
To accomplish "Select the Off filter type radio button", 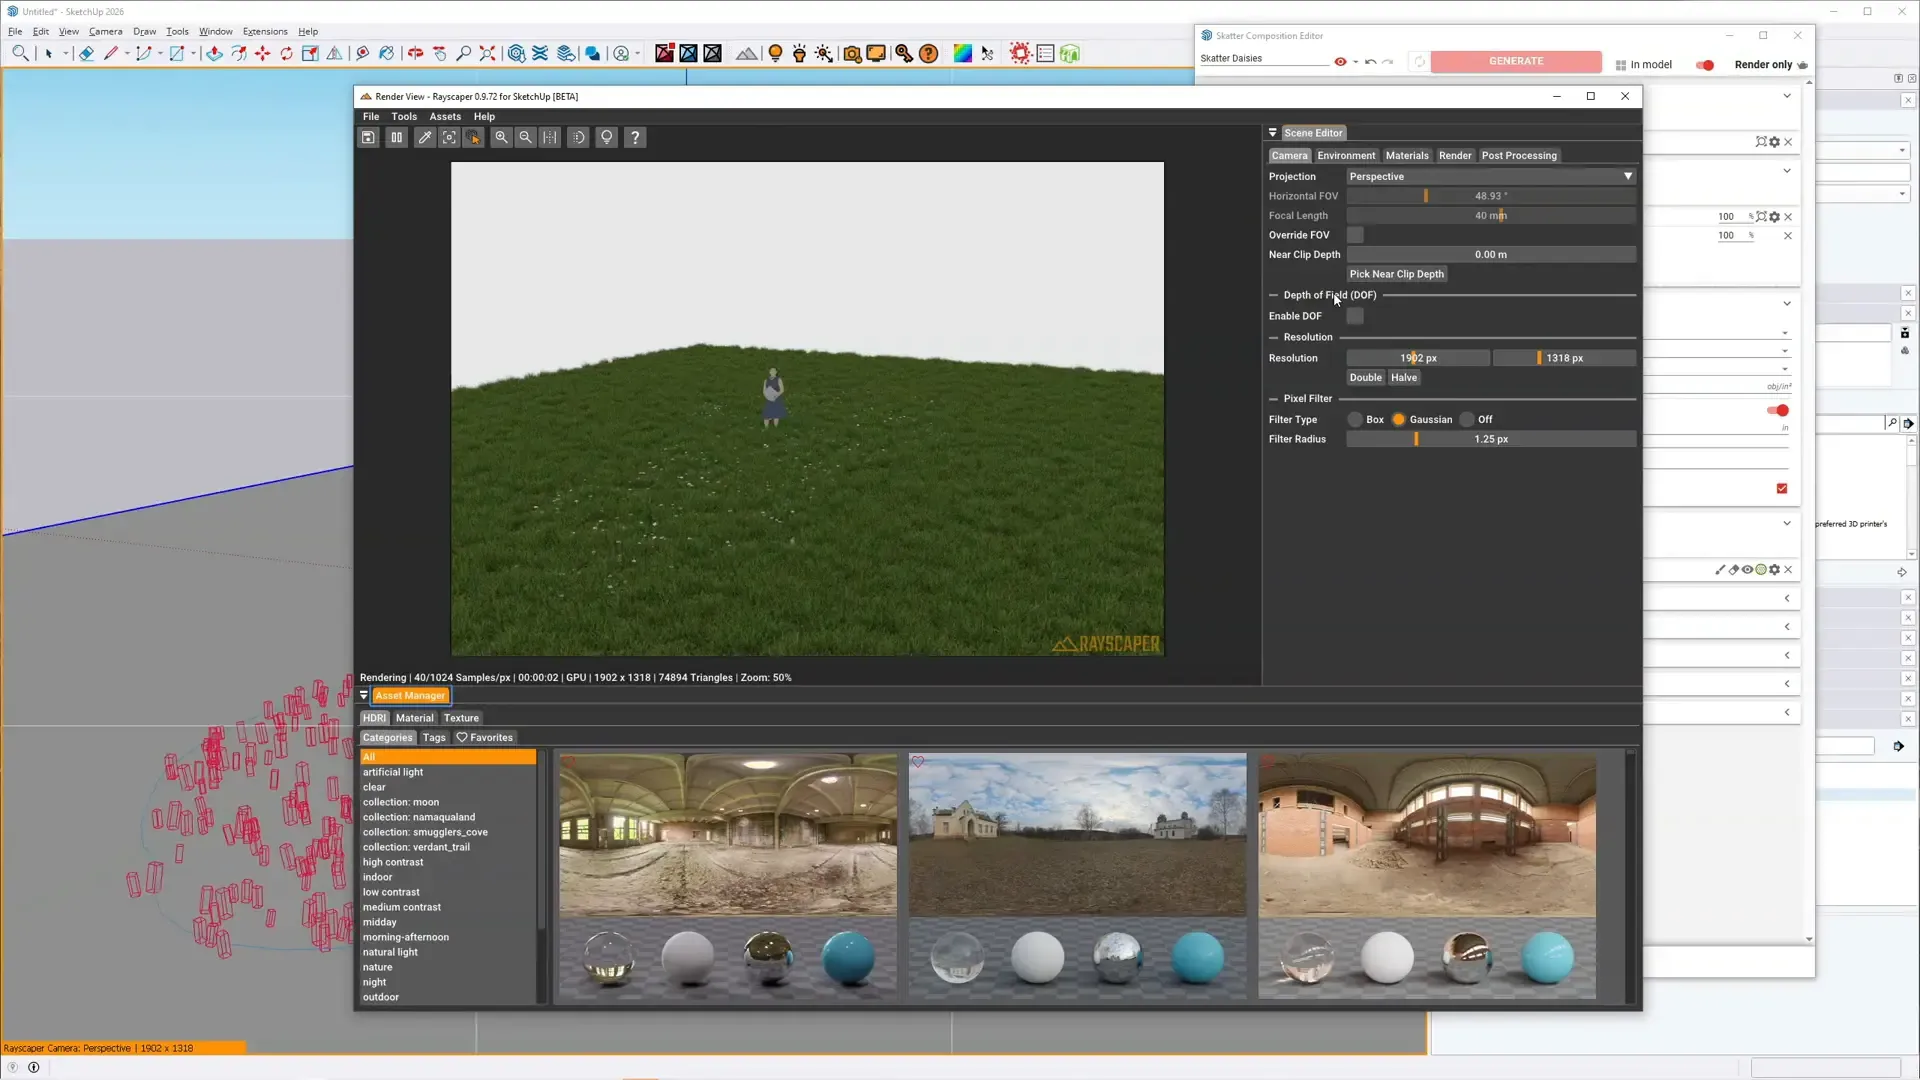I will tap(1467, 420).
